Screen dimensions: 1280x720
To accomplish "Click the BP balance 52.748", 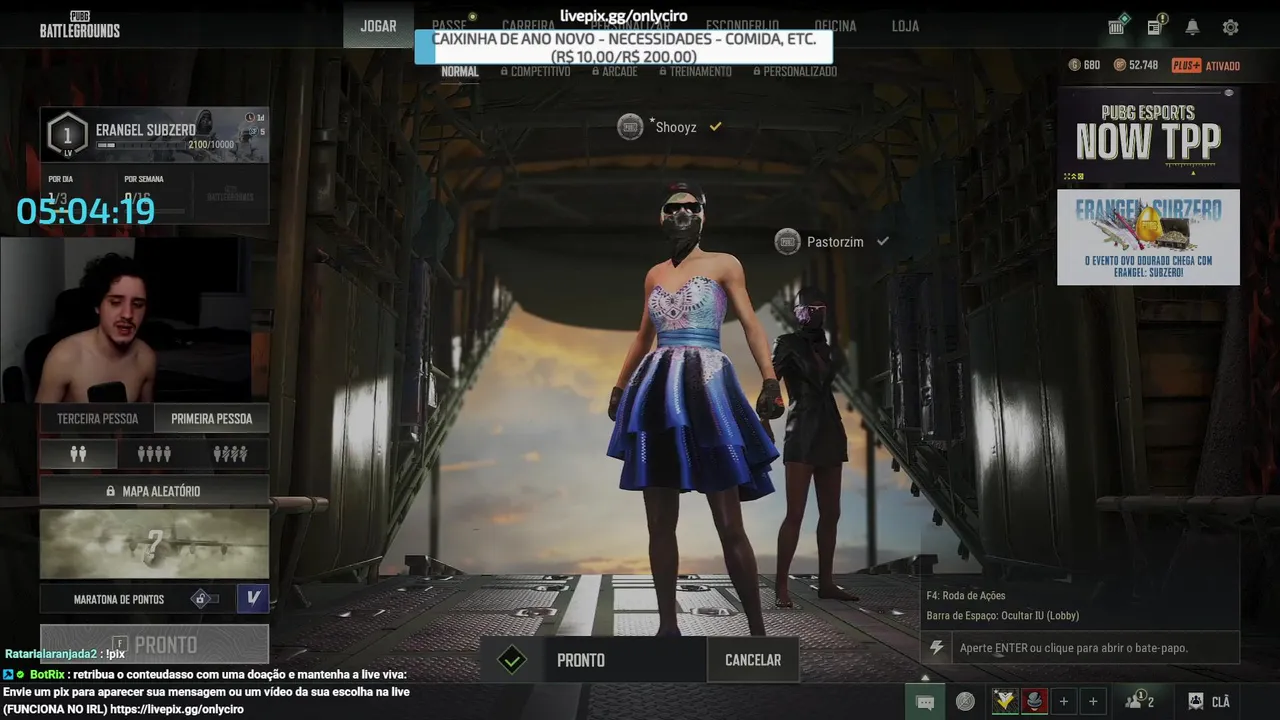I will [1135, 65].
